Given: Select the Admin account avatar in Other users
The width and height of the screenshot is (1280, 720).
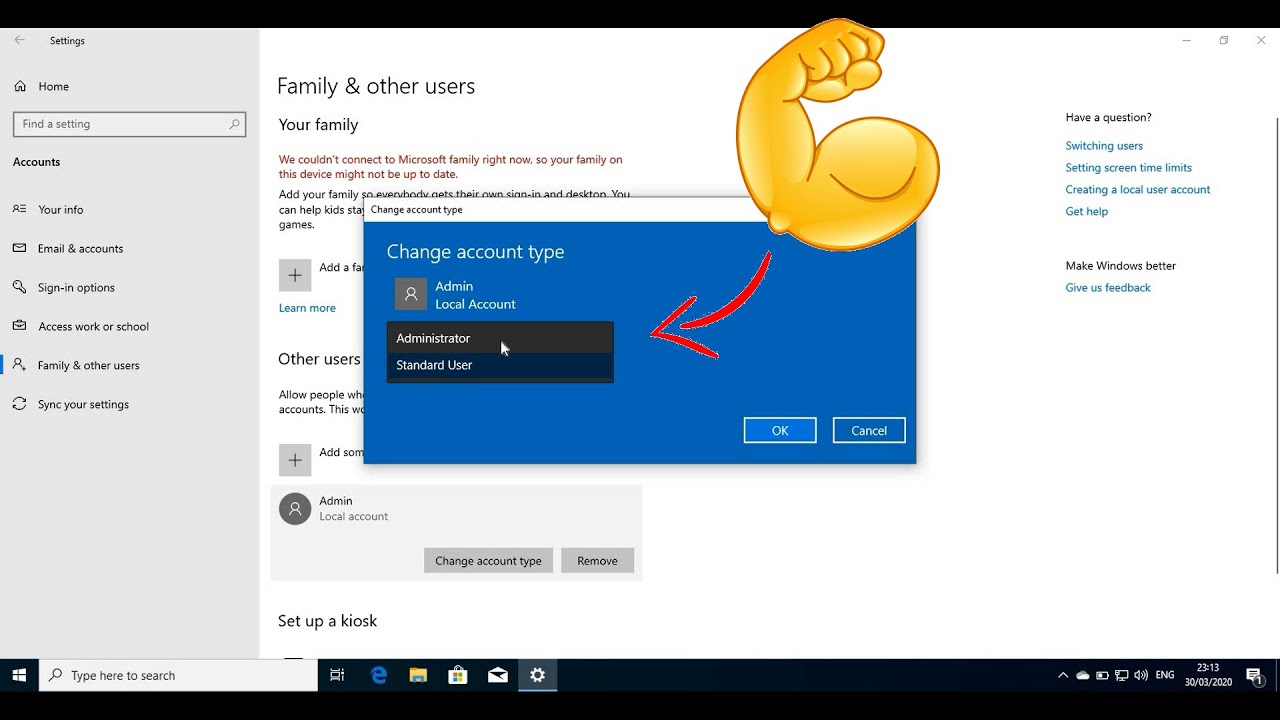Looking at the screenshot, I should 295,508.
